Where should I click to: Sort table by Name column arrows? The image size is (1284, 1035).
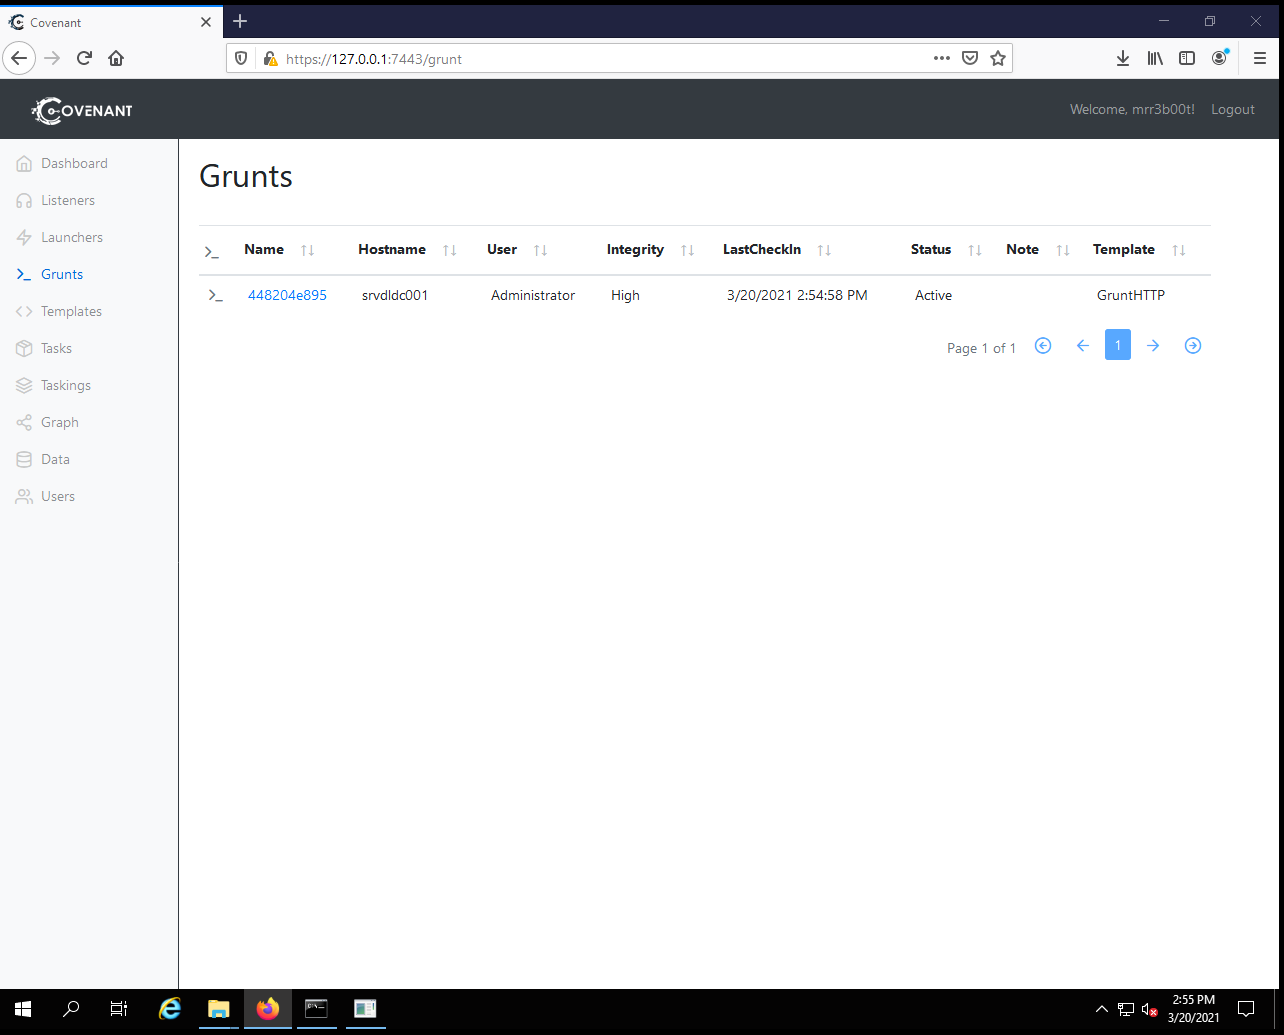pos(308,250)
